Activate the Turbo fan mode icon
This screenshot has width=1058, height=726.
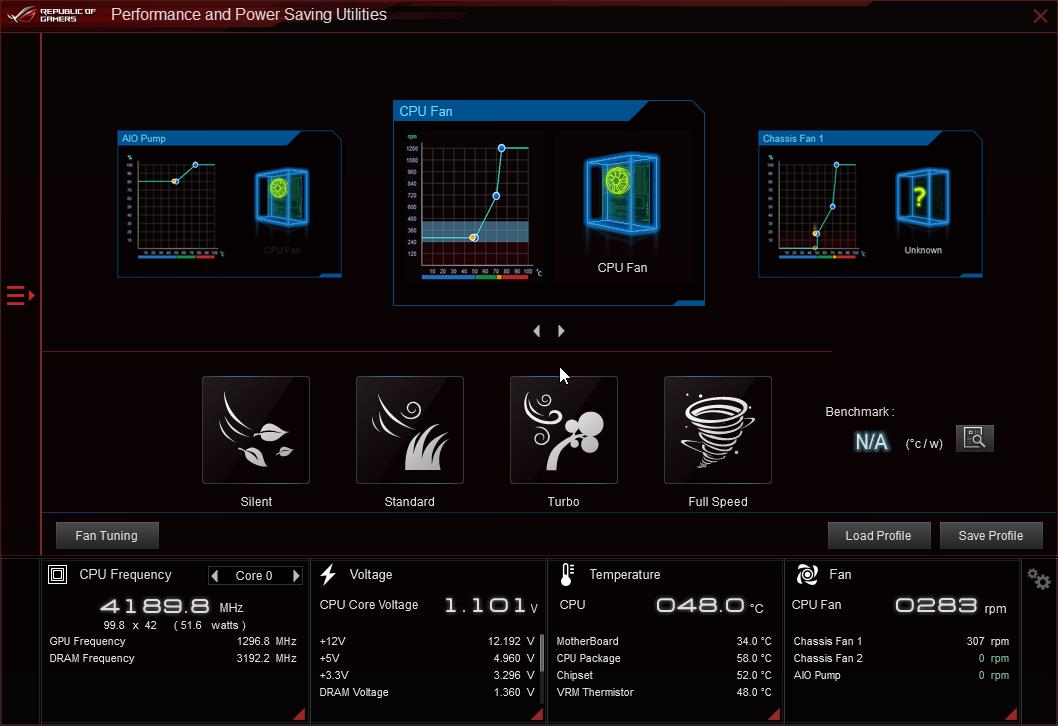564,430
